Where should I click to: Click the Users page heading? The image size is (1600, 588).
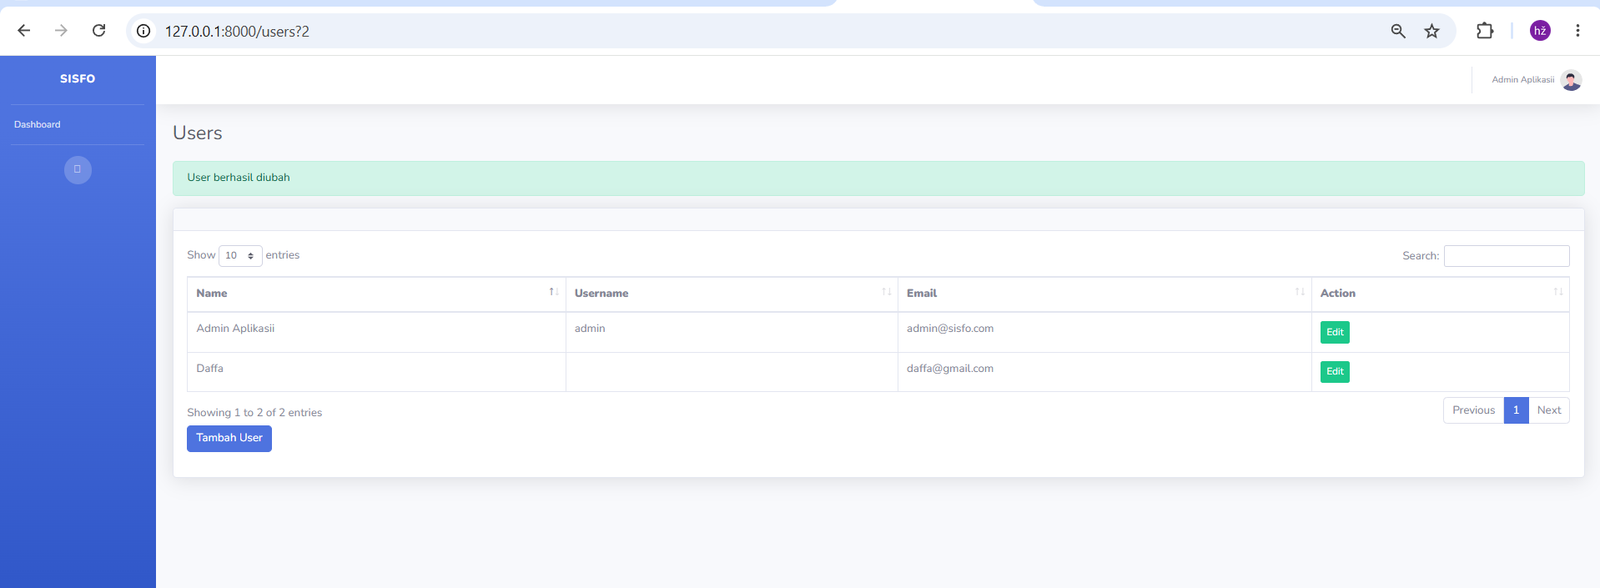pyautogui.click(x=197, y=133)
